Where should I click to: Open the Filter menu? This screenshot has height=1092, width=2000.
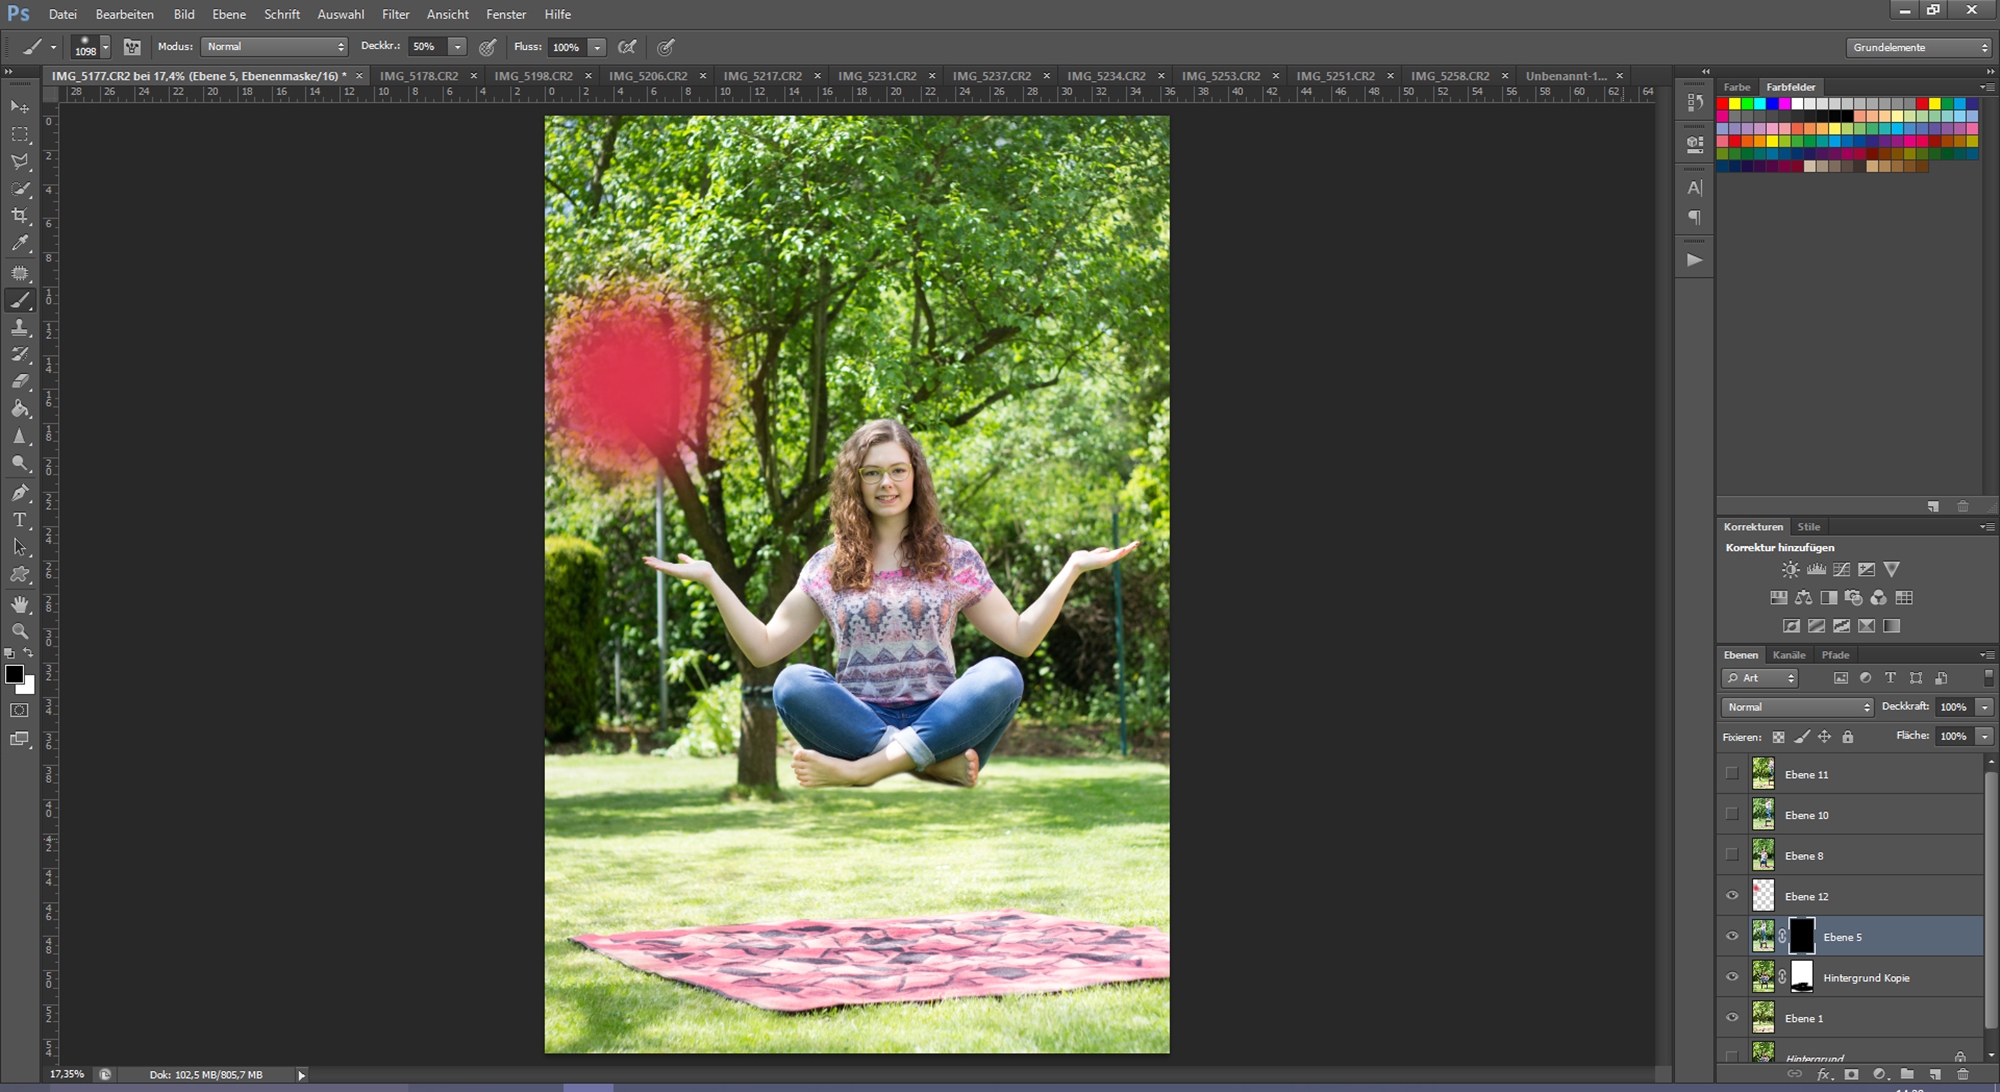pyautogui.click(x=395, y=14)
